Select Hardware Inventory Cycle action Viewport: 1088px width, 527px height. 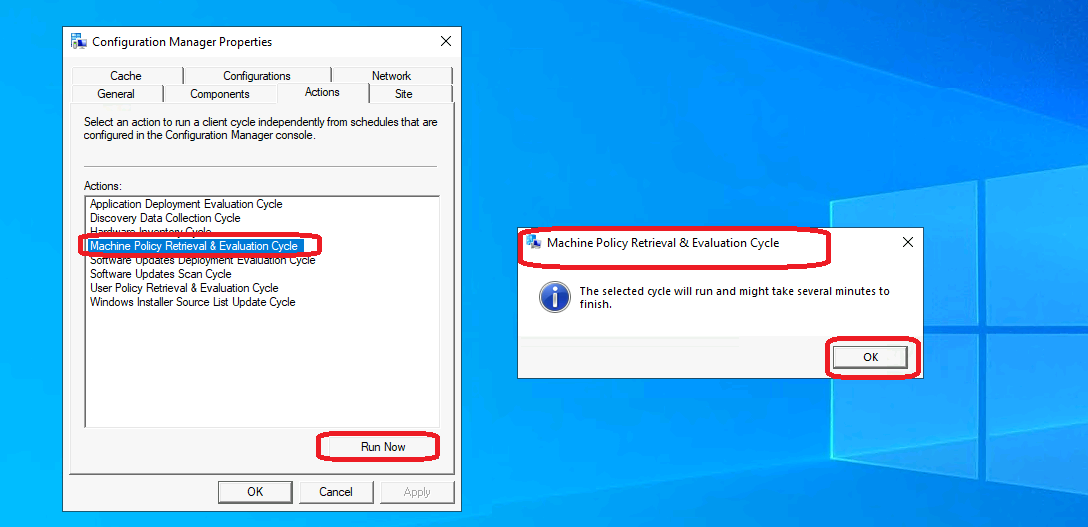point(151,231)
